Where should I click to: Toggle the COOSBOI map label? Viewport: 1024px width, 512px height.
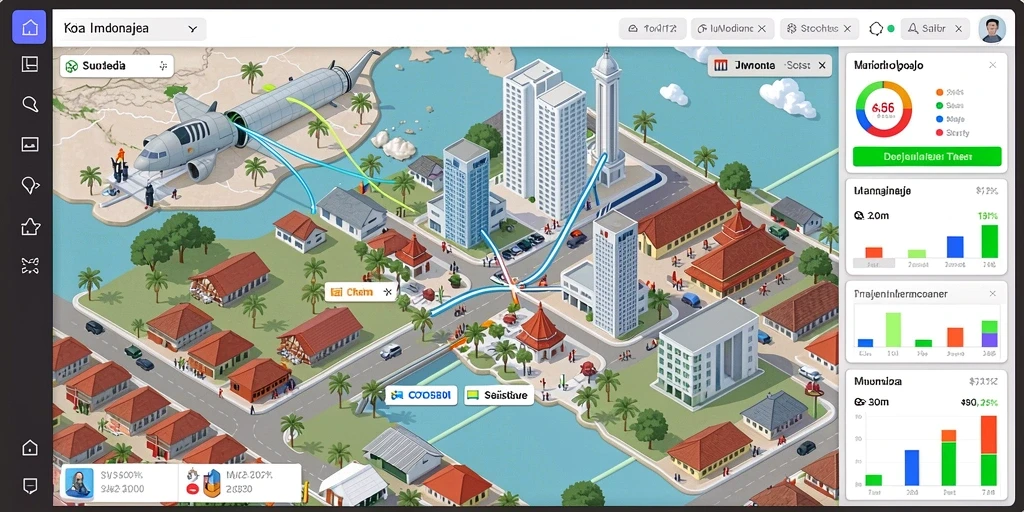pos(419,395)
